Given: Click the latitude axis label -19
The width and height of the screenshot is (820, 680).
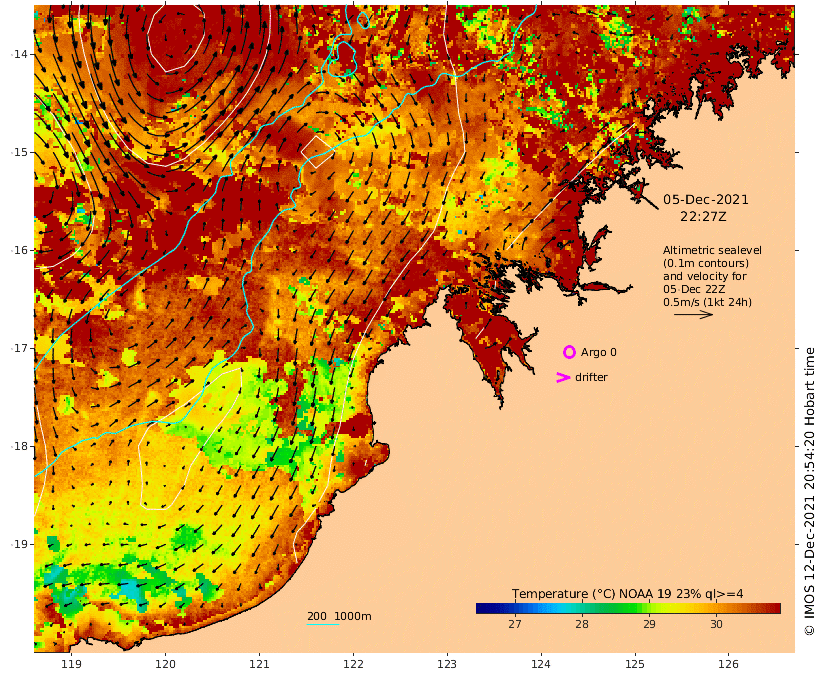Looking at the screenshot, I should point(20,544).
